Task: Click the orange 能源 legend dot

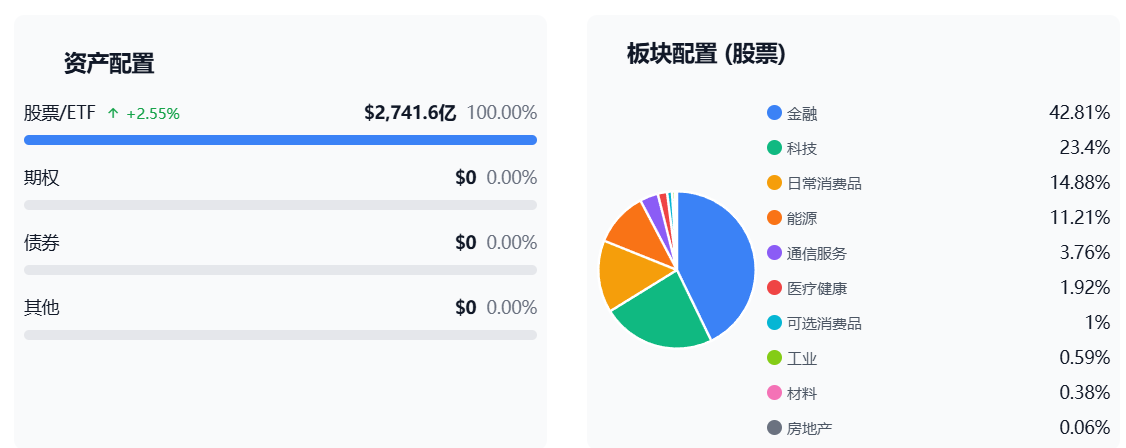Action: (x=774, y=218)
